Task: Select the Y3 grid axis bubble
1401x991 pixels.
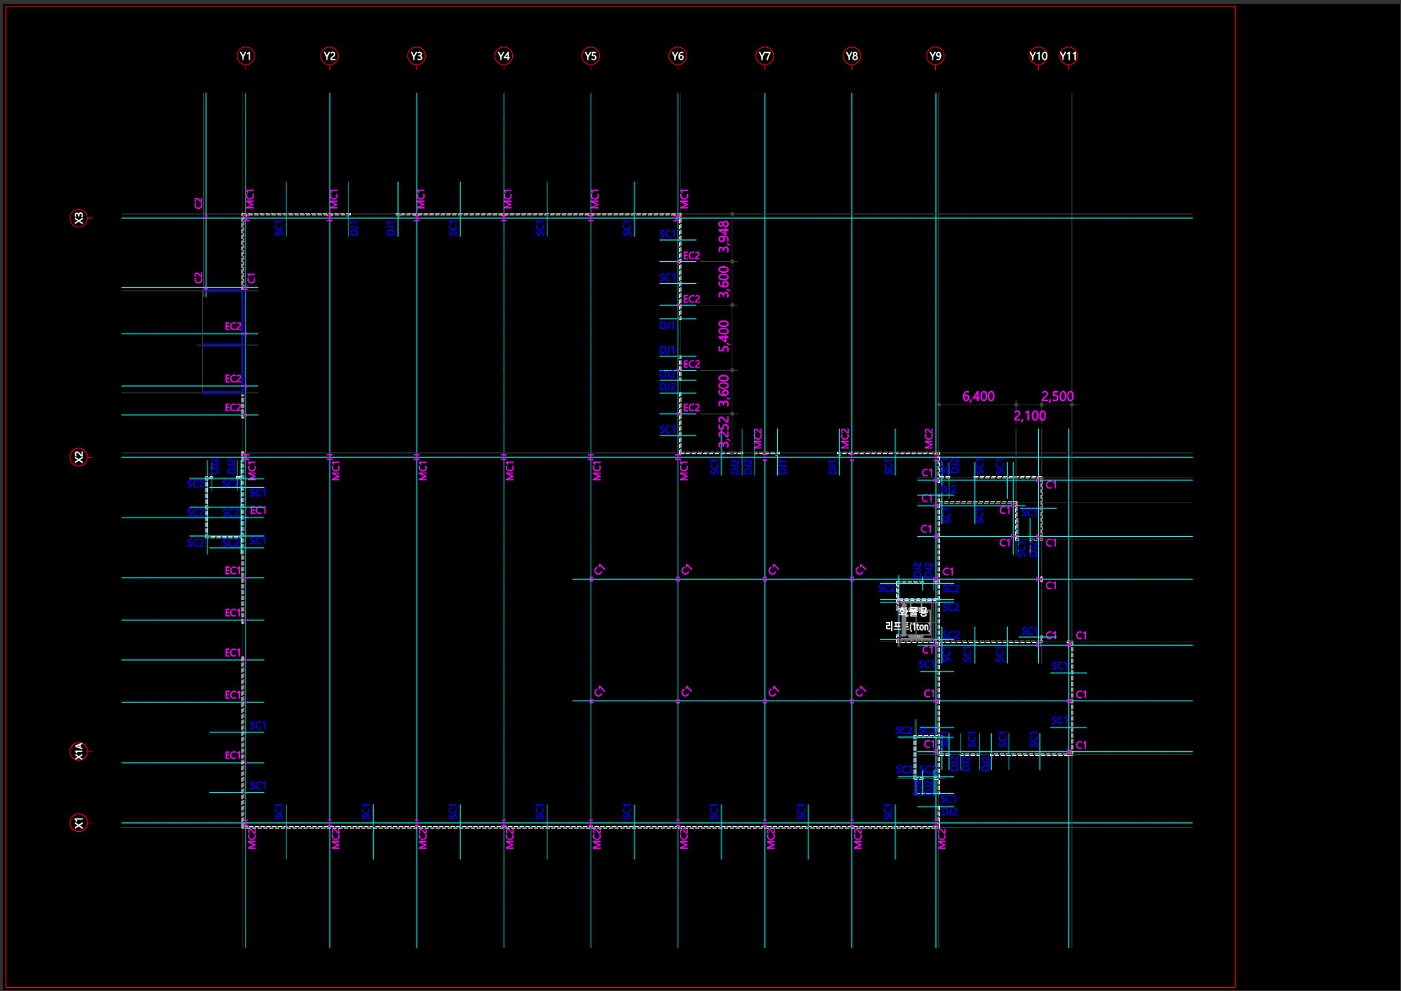Action: (x=417, y=56)
